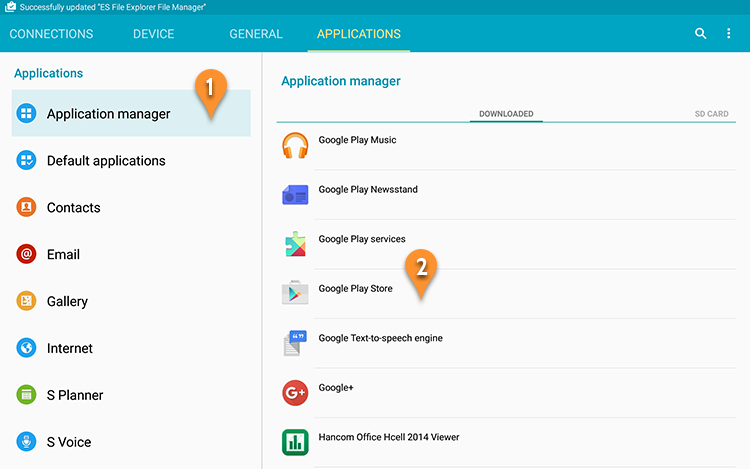Image resolution: width=750 pixels, height=469 pixels.
Task: Tap the update notification icon in status bar
Action: point(10,7)
